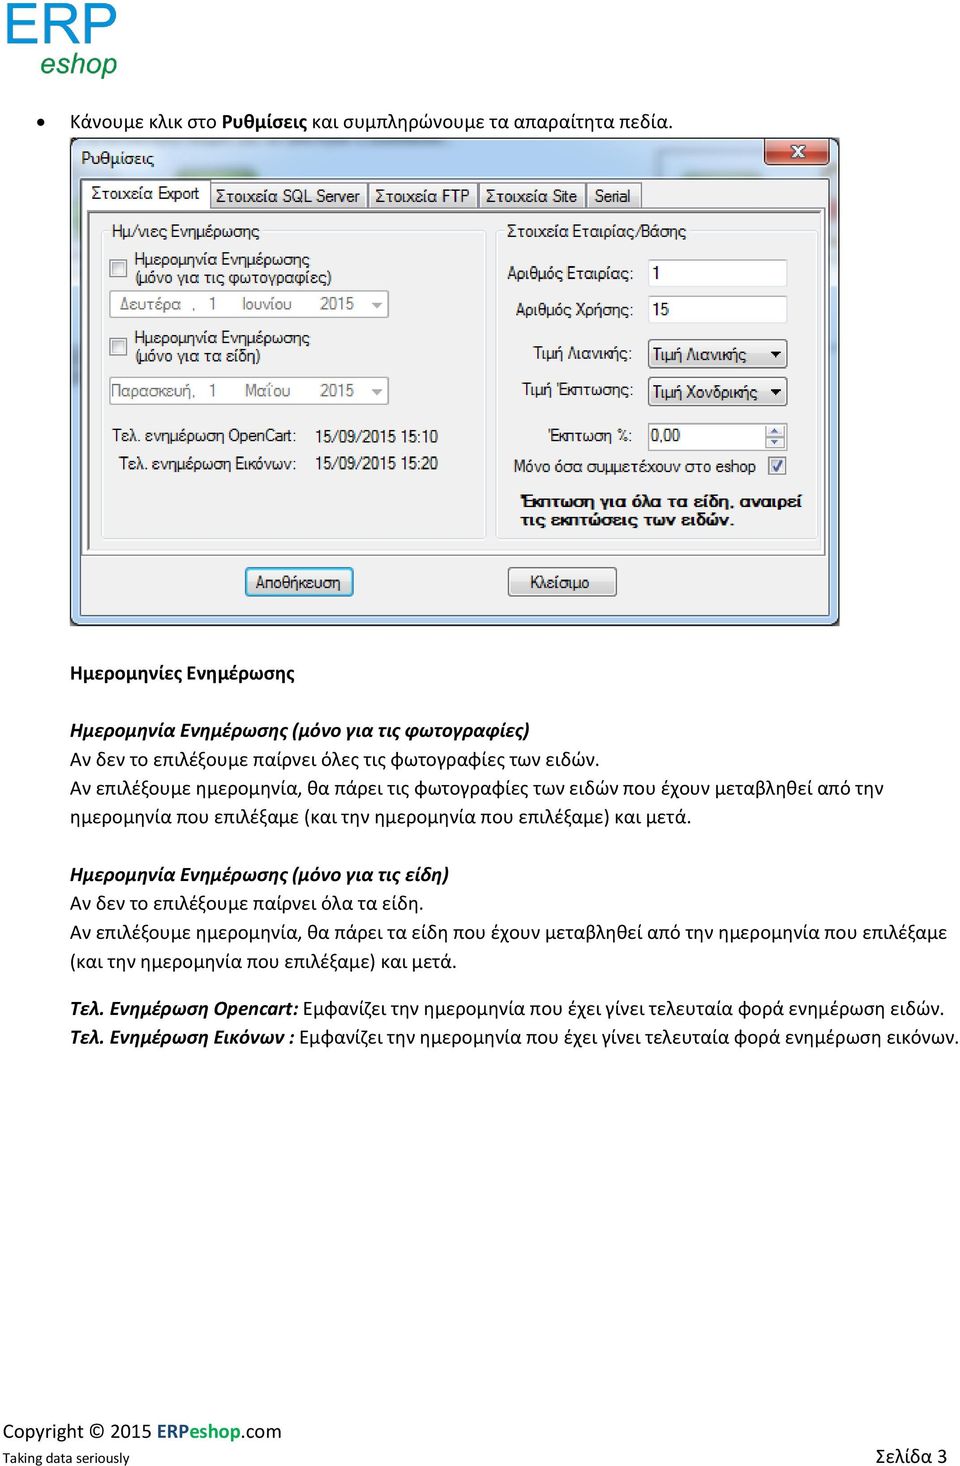The image size is (960, 1466).
Task: Select the OpenCart timestamp 15/09/2015 15:10
Action: pyautogui.click(x=376, y=436)
